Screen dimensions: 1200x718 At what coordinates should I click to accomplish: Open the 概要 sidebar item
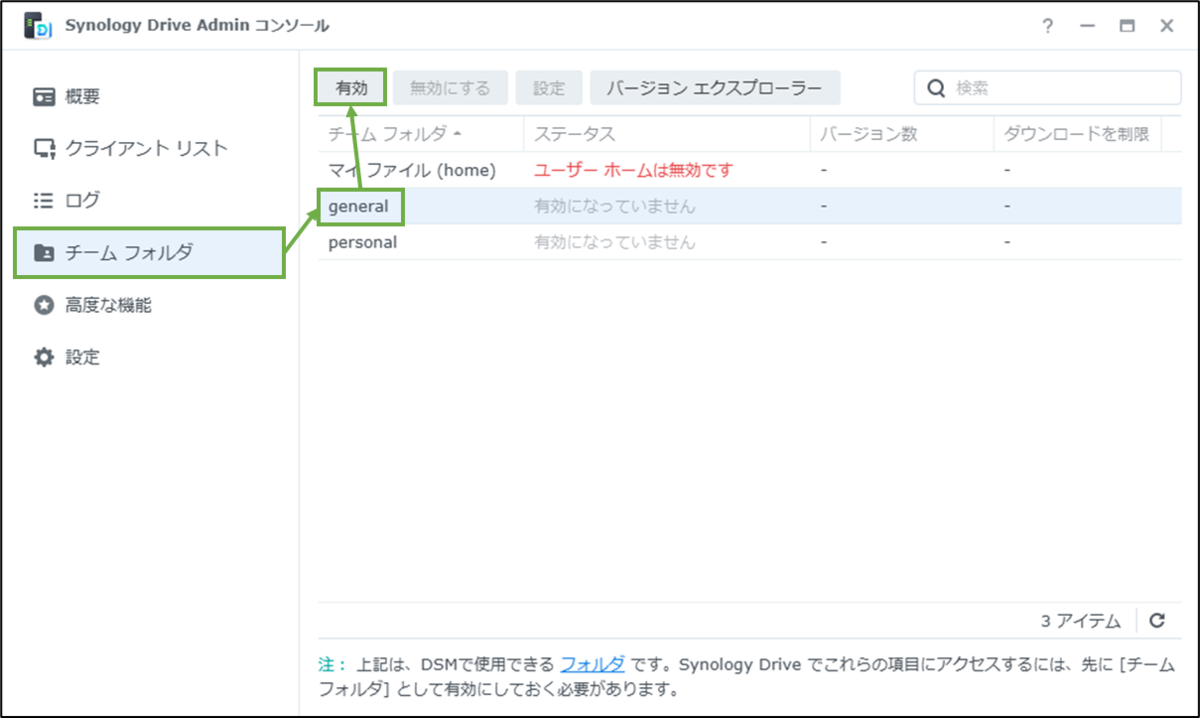[x=150, y=97]
